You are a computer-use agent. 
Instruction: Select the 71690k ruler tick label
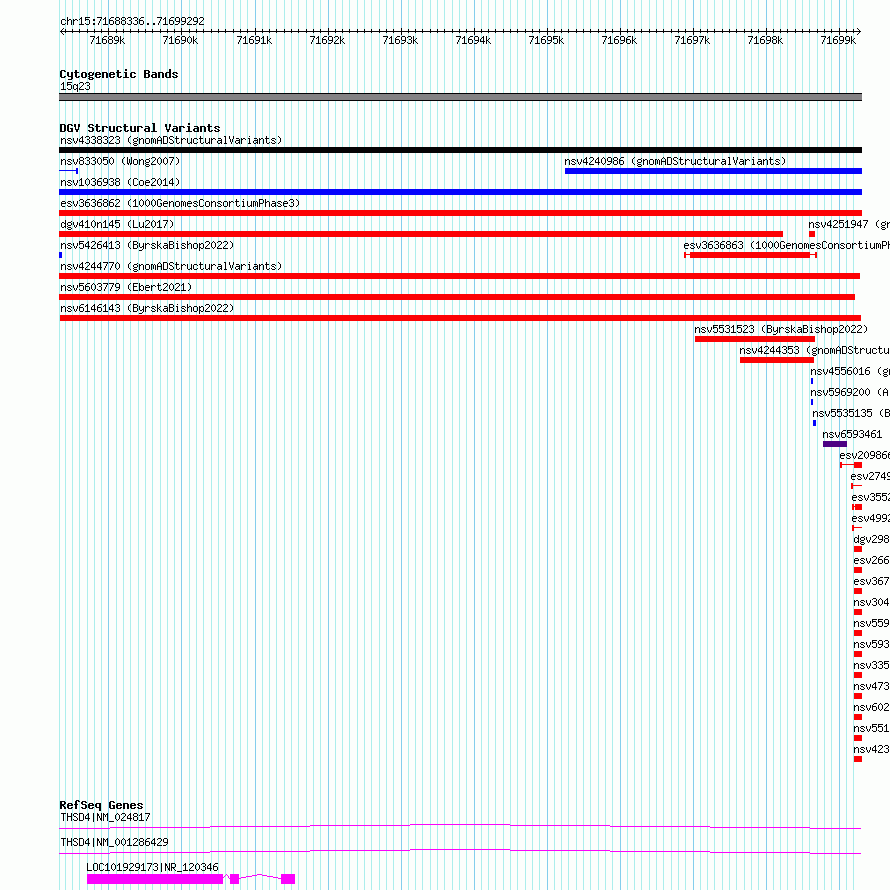(180, 40)
